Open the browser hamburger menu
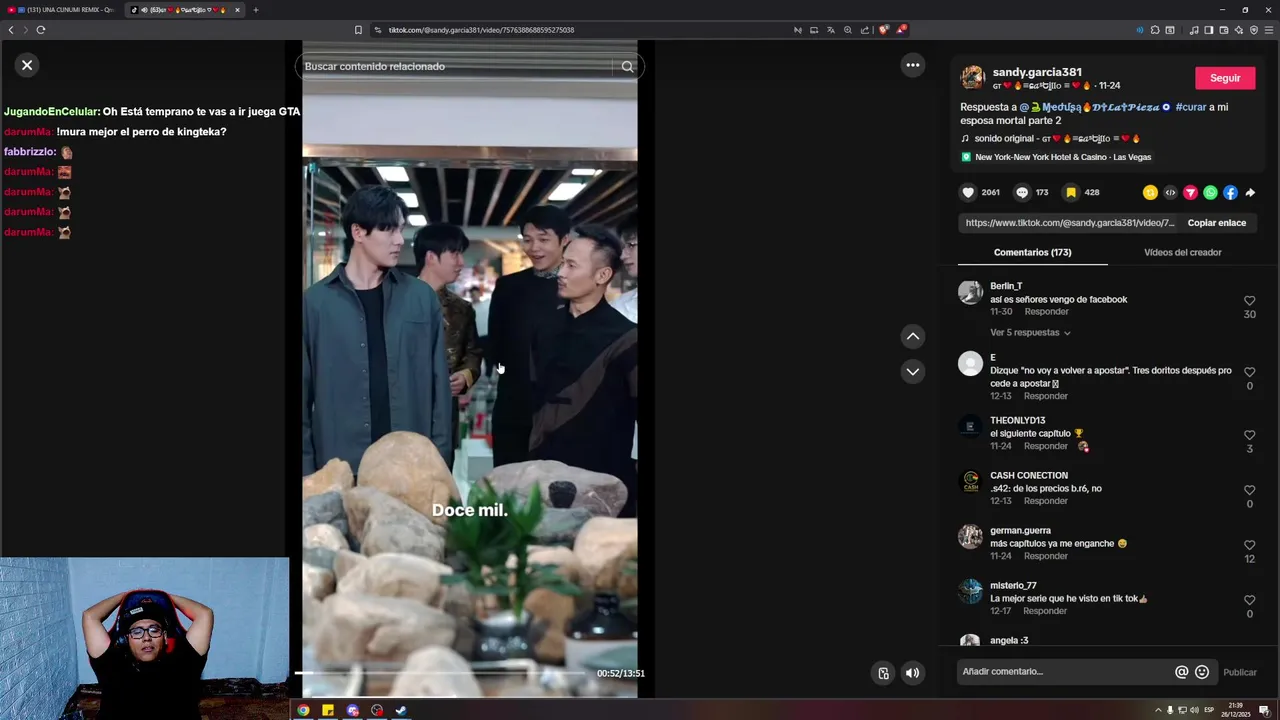The image size is (1280, 720). click(1270, 30)
